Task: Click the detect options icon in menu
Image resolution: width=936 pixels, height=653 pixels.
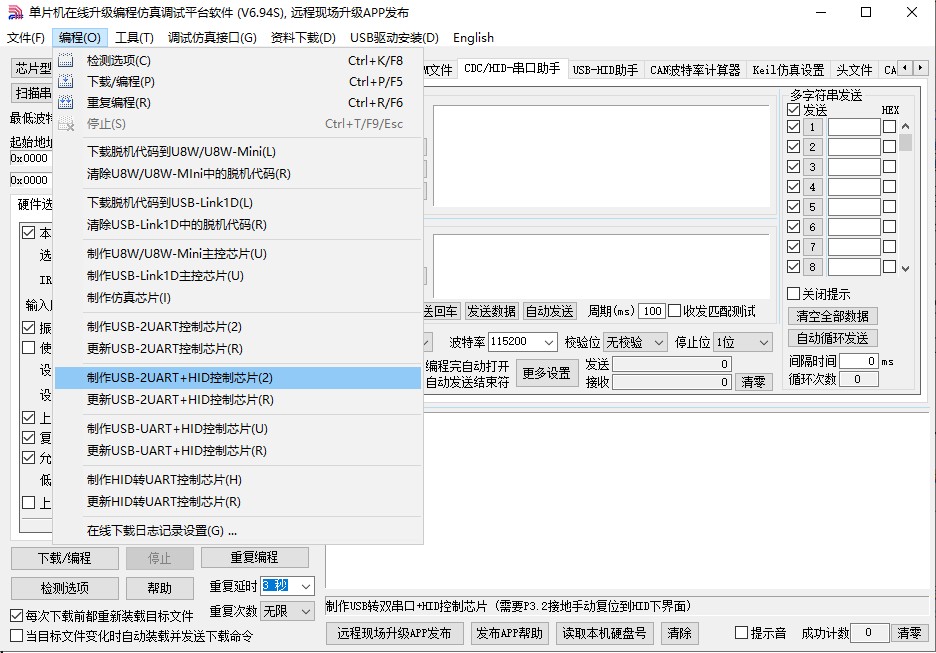Action: (66, 60)
